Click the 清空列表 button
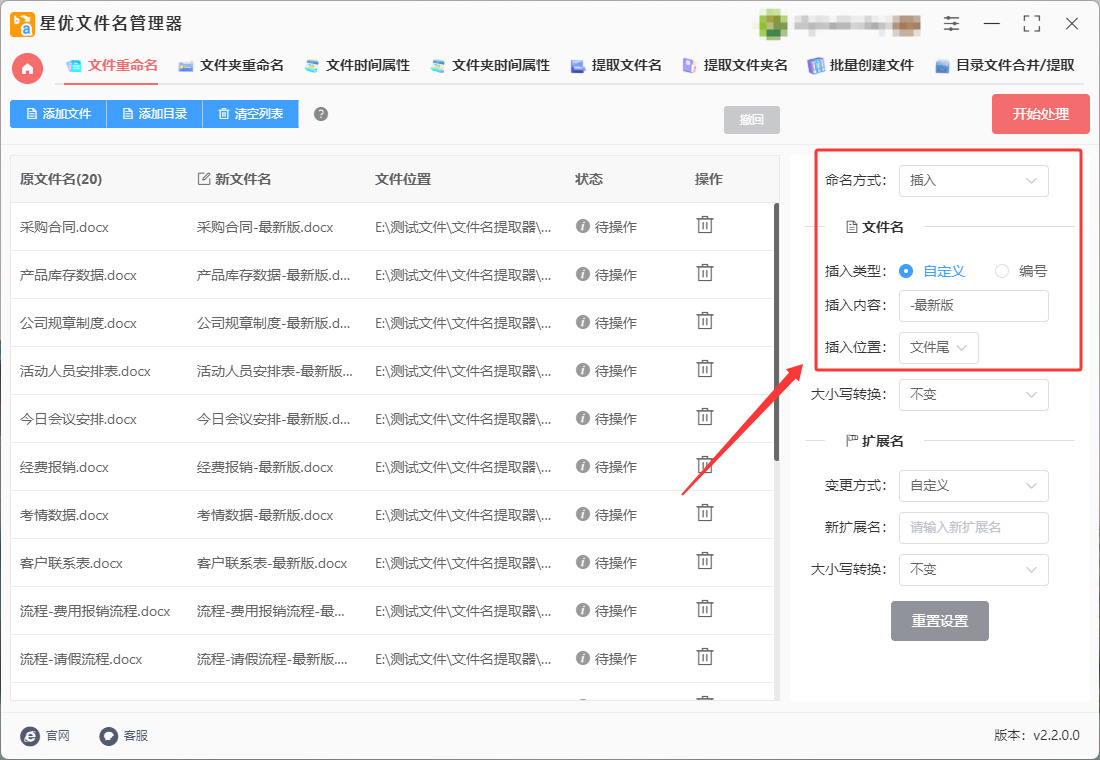Screen dimensions: 1100x760 pyautogui.click(x=250, y=114)
